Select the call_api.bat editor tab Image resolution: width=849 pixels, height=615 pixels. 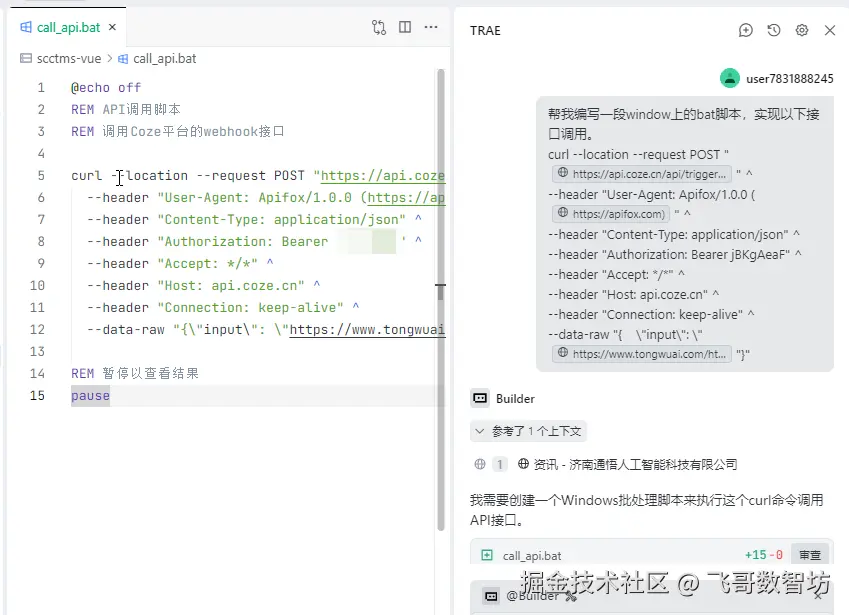coord(68,27)
